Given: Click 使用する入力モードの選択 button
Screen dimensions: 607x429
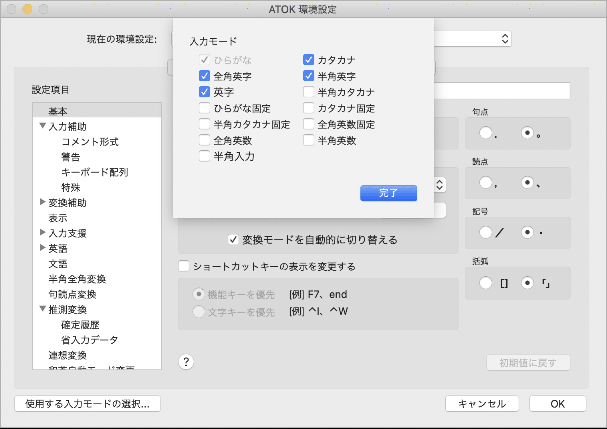Looking at the screenshot, I should point(87,404).
